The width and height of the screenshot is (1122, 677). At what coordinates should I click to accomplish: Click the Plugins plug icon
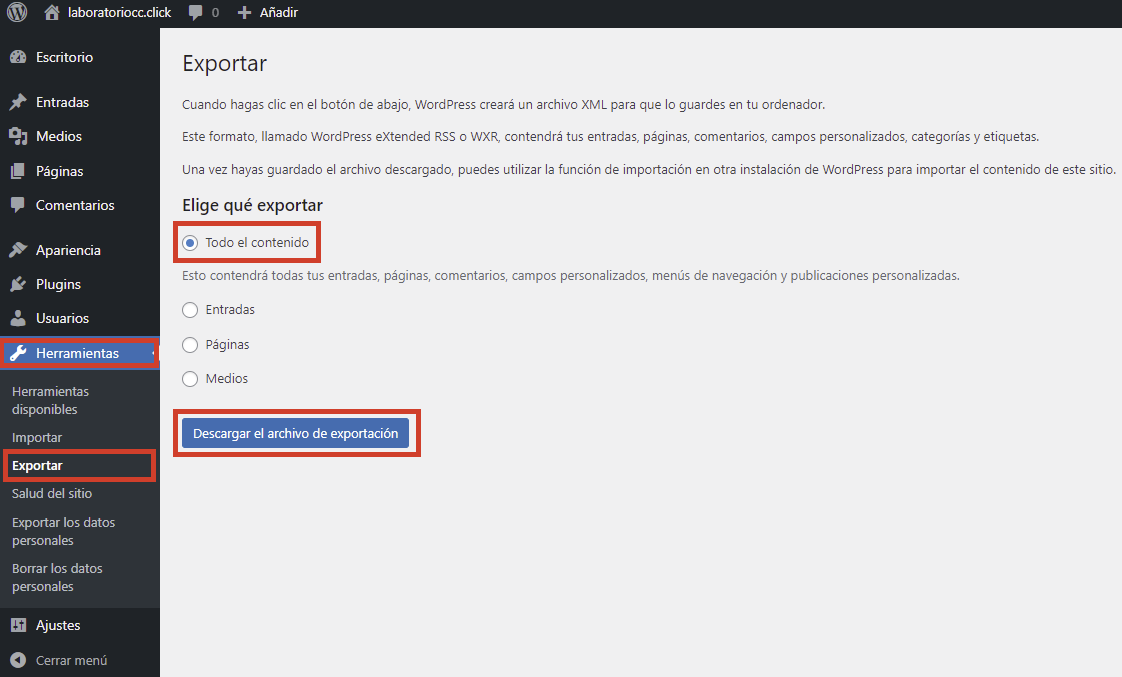coord(18,284)
